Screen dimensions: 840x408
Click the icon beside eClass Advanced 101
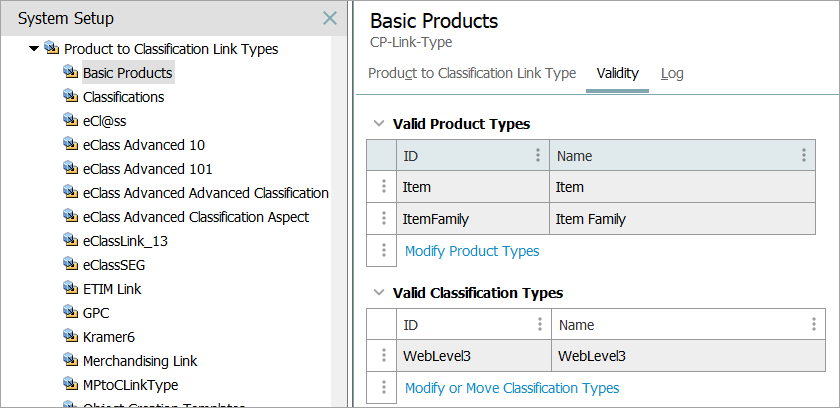[71, 169]
